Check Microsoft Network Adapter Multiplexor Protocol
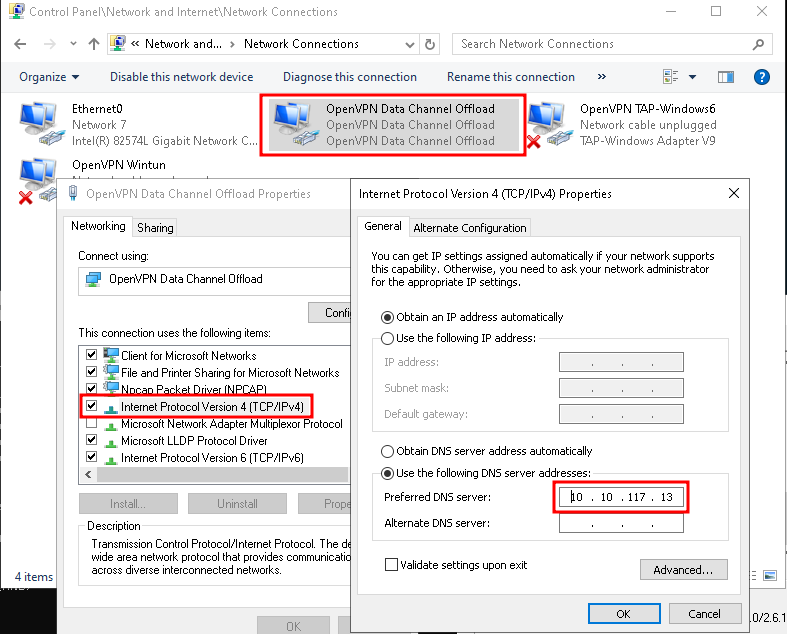Image resolution: width=787 pixels, height=634 pixels. (x=92, y=424)
